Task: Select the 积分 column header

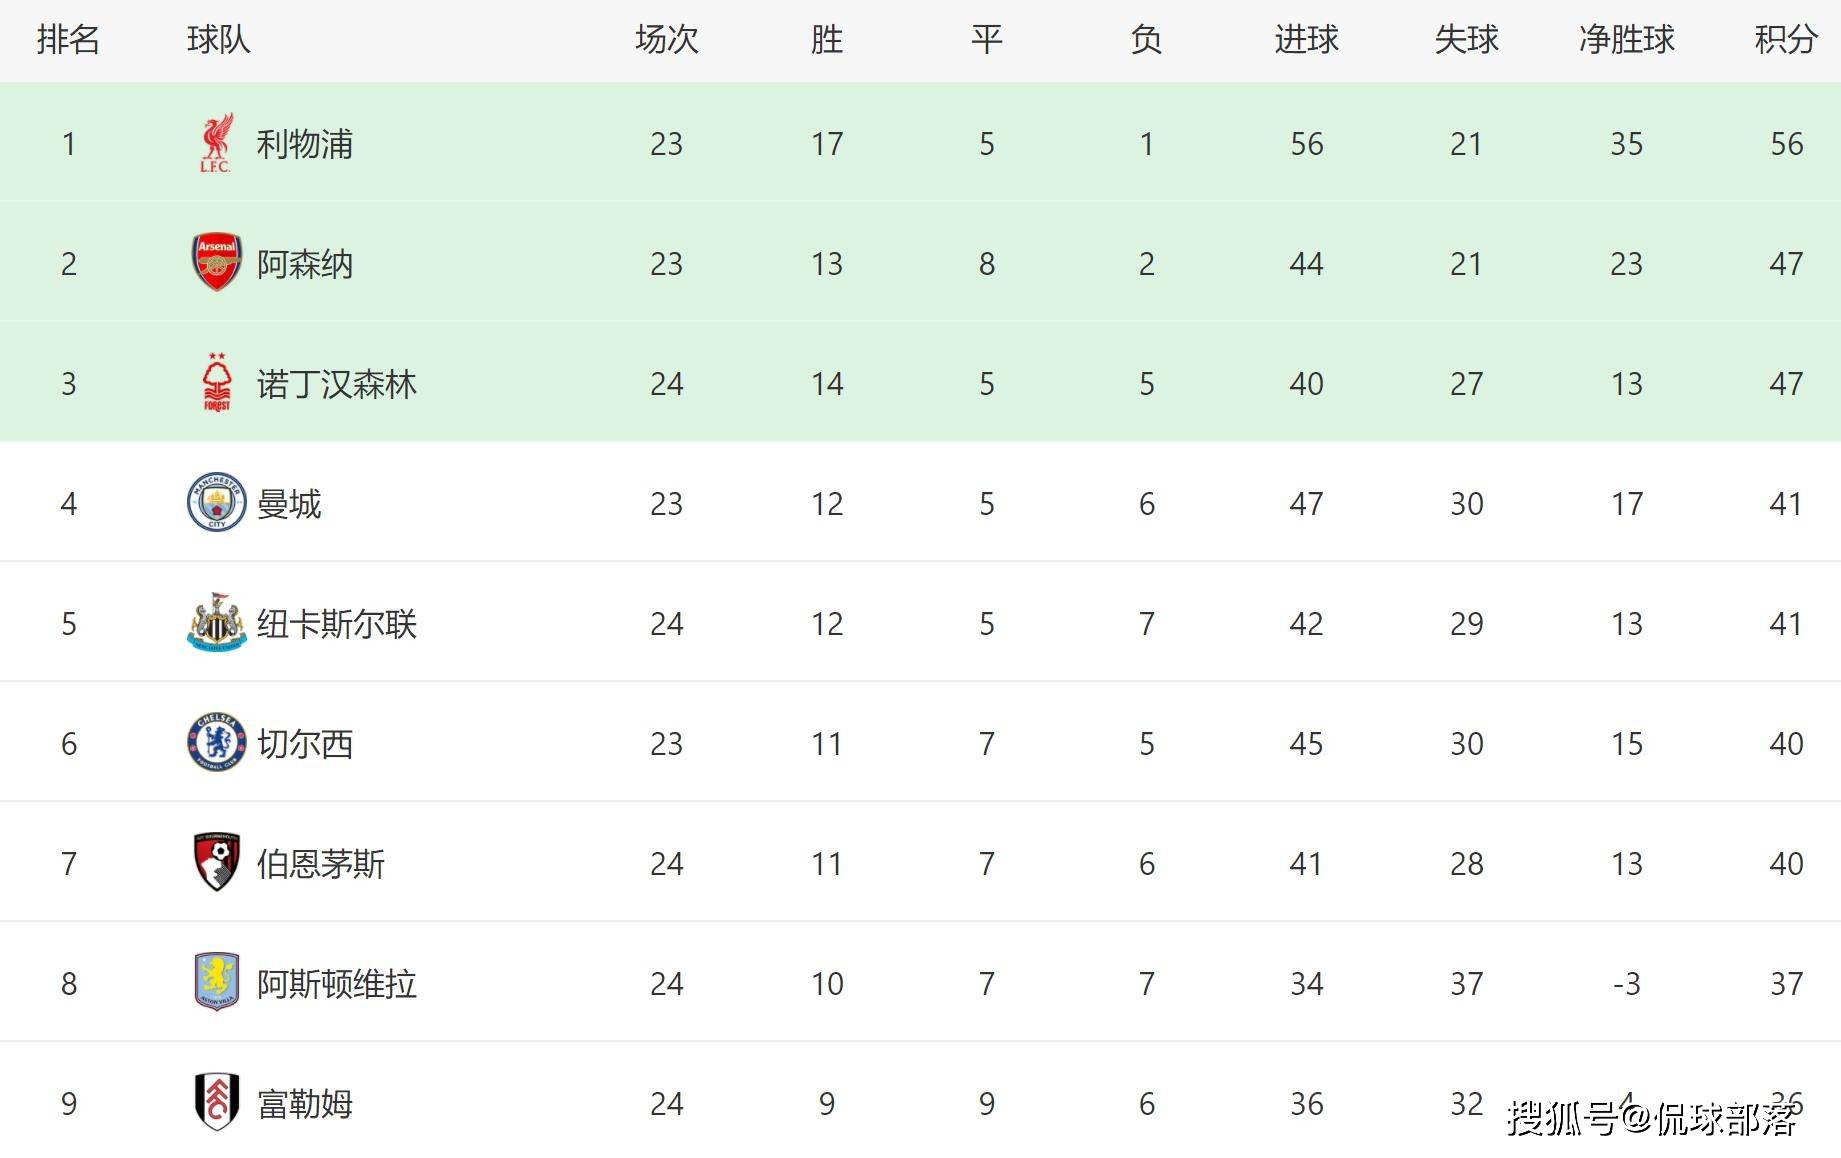Action: point(1786,40)
